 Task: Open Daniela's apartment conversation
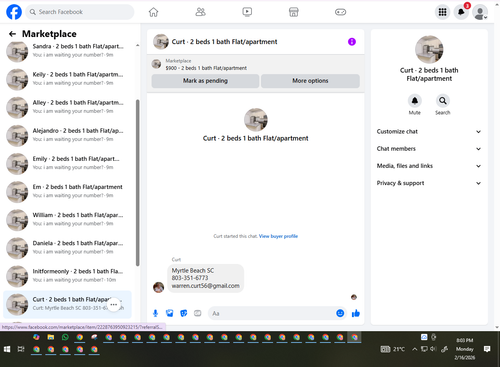68,248
